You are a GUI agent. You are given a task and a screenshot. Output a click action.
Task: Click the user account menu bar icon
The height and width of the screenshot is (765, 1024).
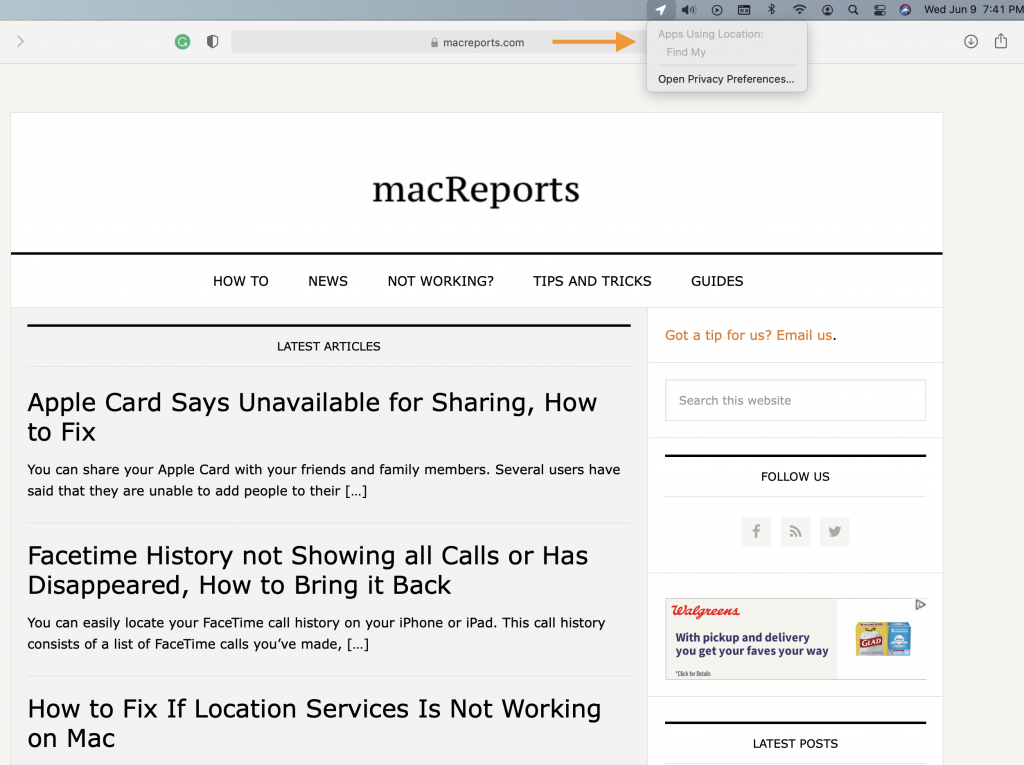827,10
